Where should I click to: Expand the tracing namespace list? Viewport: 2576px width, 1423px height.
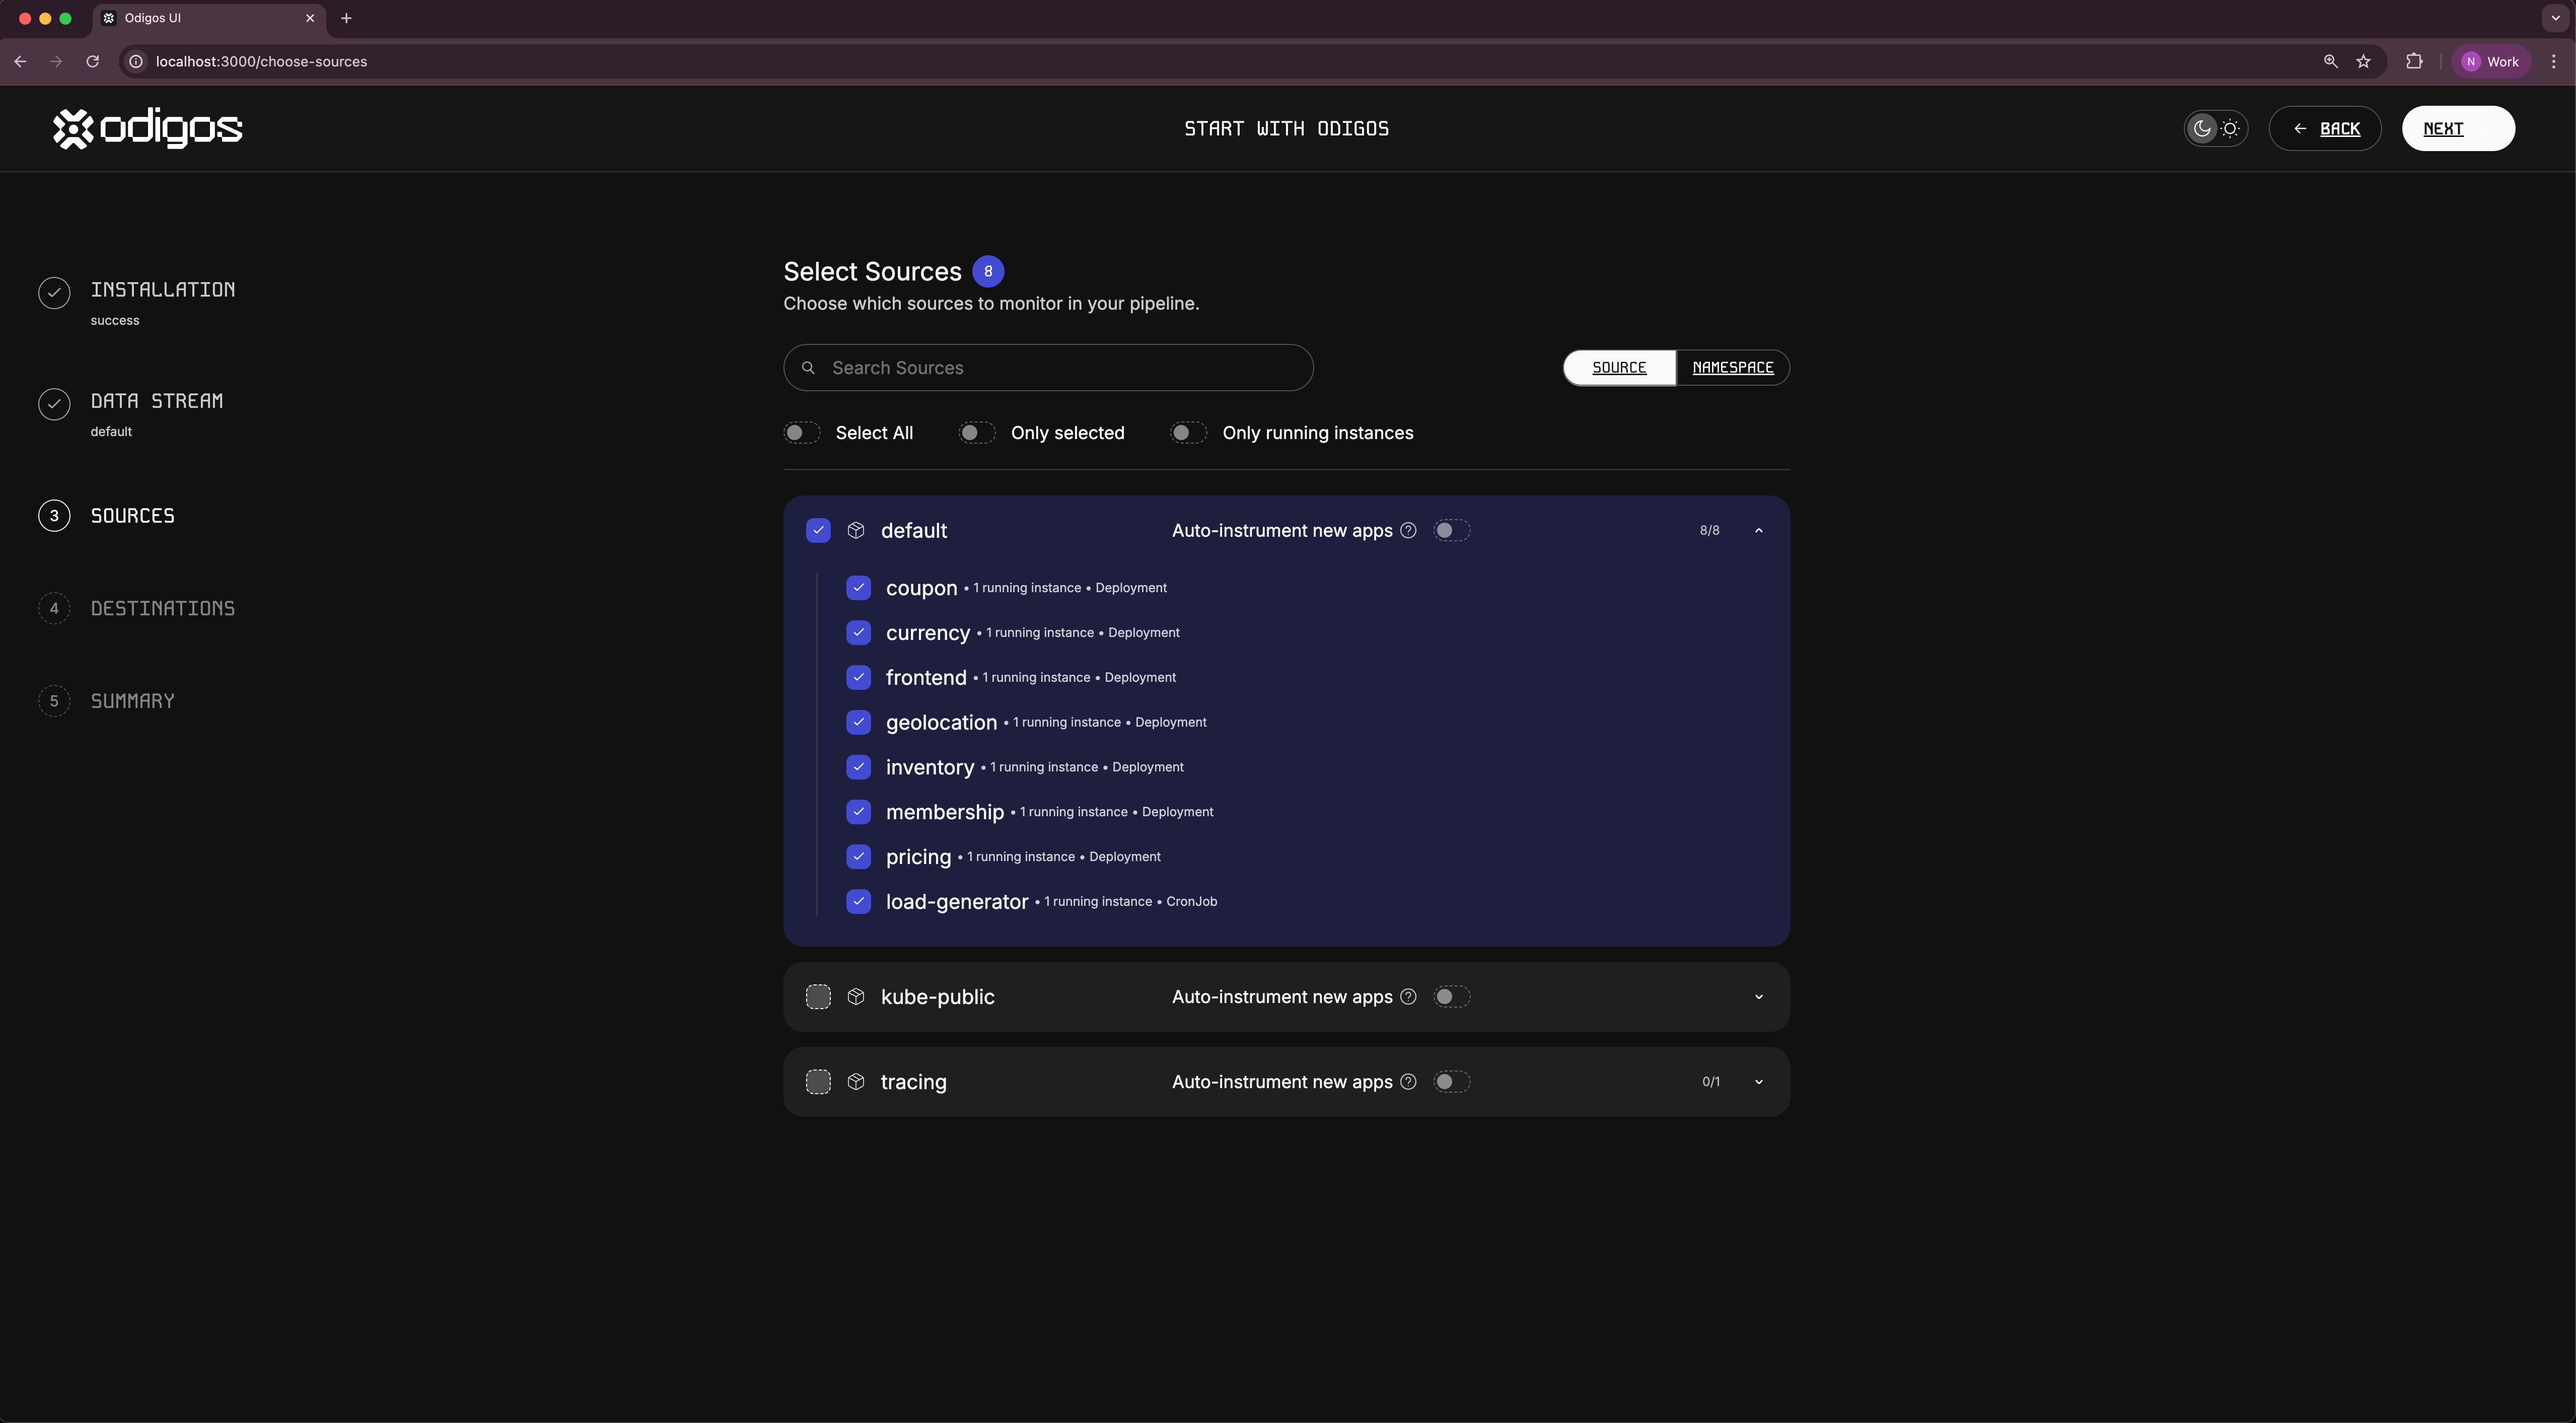[x=1758, y=1081]
